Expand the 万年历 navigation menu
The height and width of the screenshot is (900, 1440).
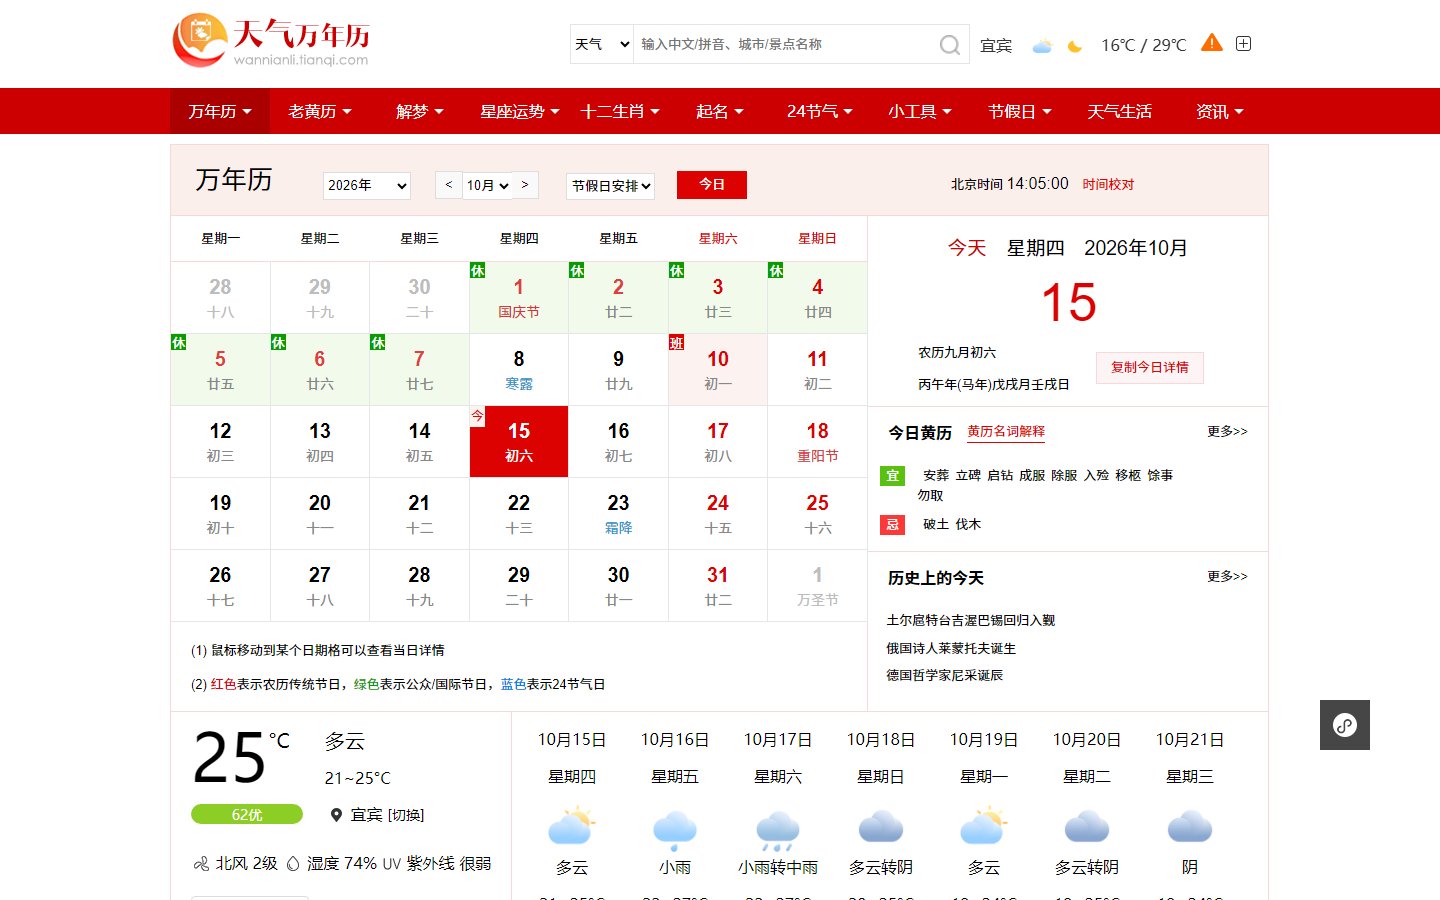[x=220, y=111]
